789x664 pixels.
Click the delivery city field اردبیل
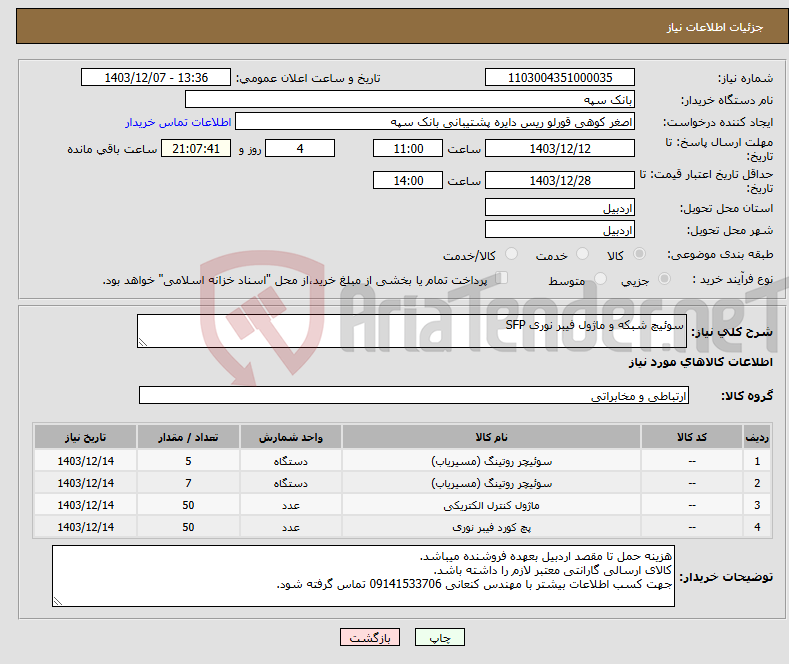click(560, 229)
